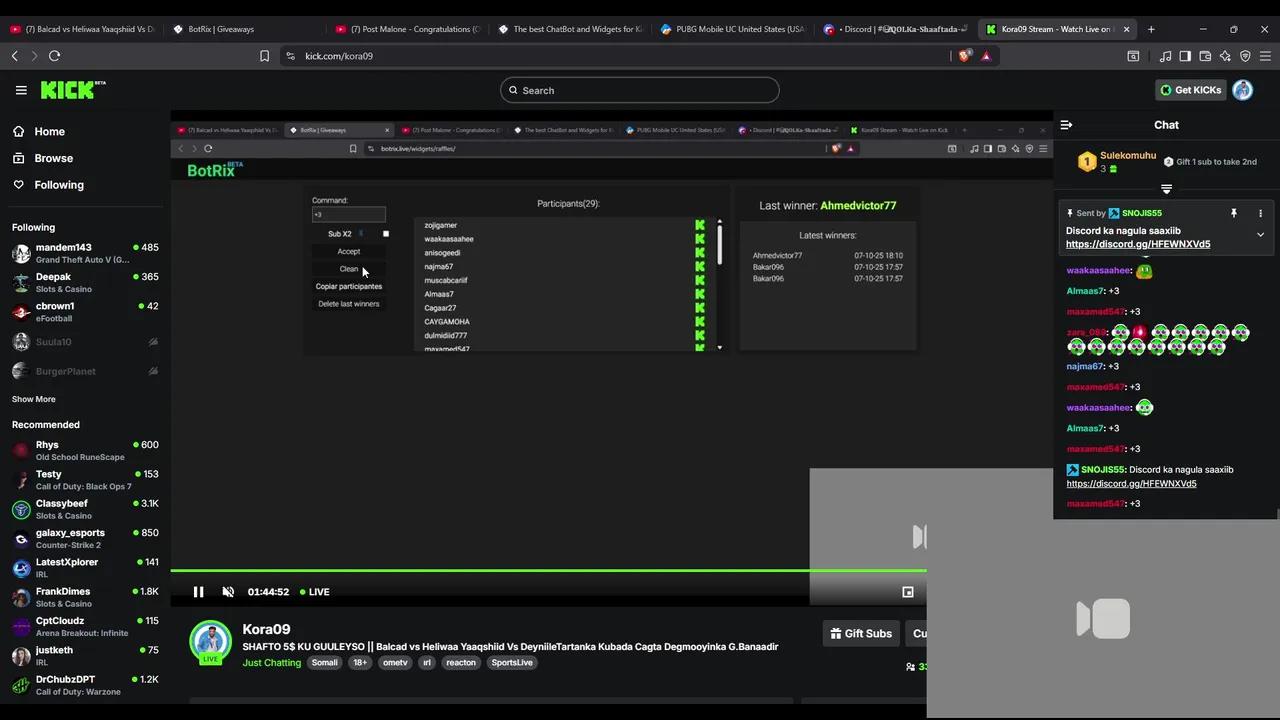The height and width of the screenshot is (720, 1280).
Task: Open cbrown1 channel in Following list
Action: pos(85,312)
